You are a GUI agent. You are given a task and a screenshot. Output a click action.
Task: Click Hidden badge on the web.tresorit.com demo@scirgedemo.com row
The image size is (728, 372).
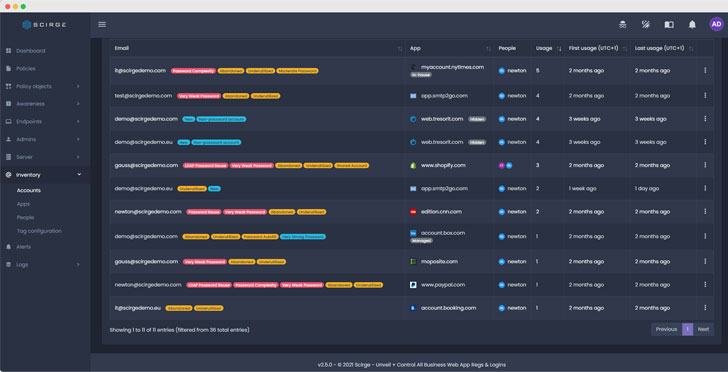[x=477, y=119]
